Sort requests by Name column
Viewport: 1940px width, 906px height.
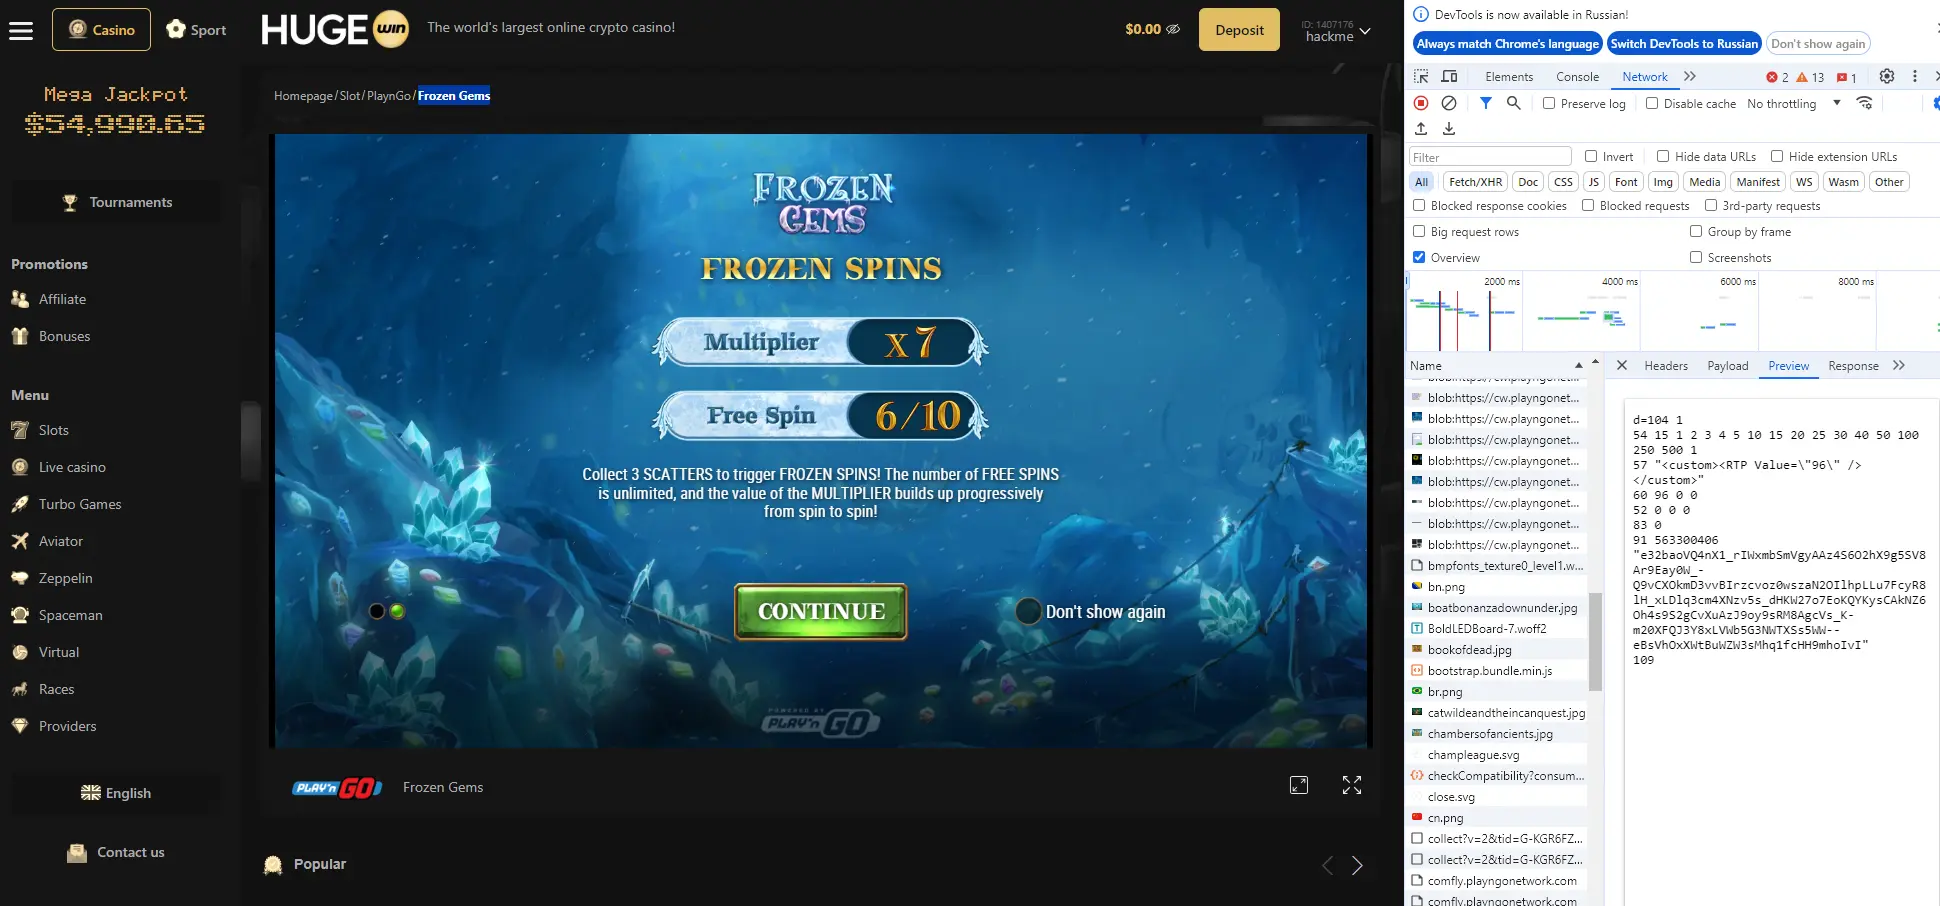pyautogui.click(x=1496, y=365)
